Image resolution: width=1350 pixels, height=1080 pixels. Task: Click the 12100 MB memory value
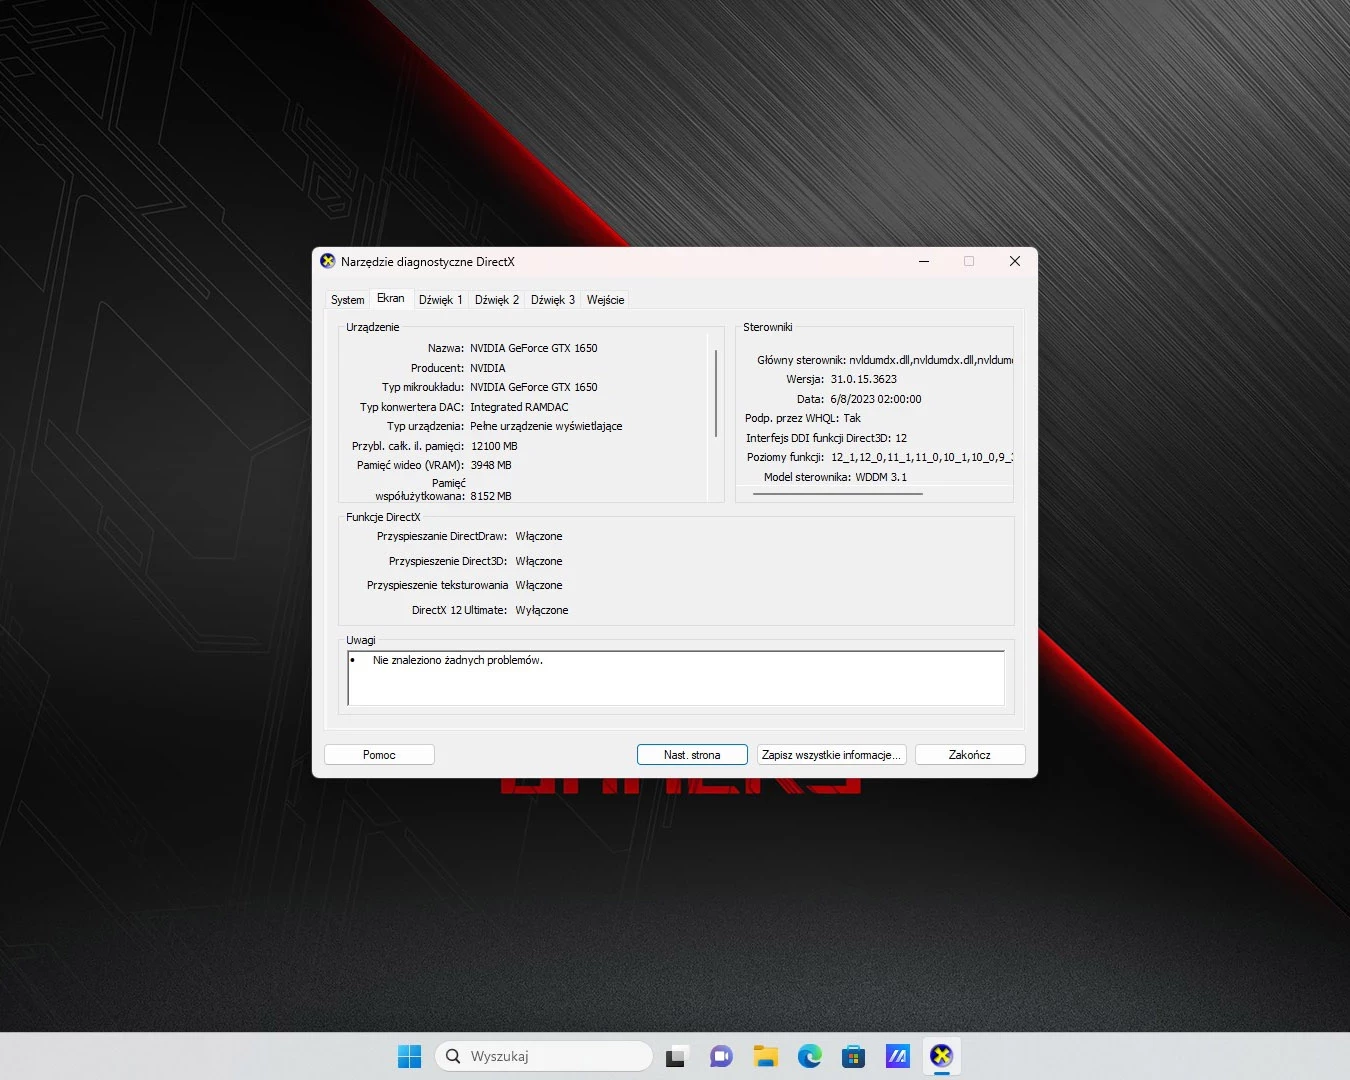click(x=494, y=446)
